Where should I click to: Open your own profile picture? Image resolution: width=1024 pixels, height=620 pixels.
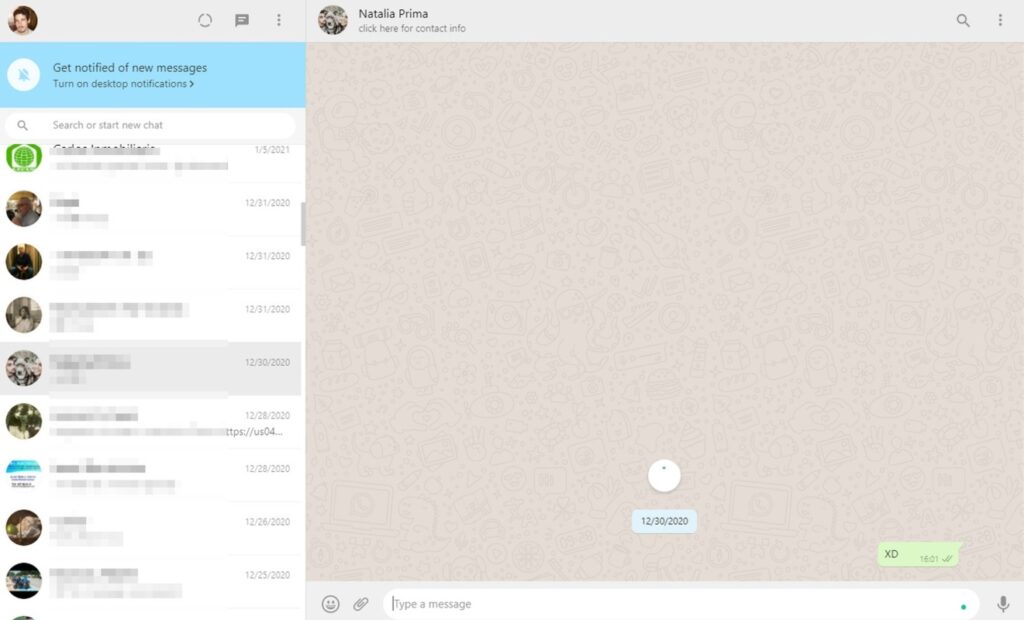click(x=22, y=20)
